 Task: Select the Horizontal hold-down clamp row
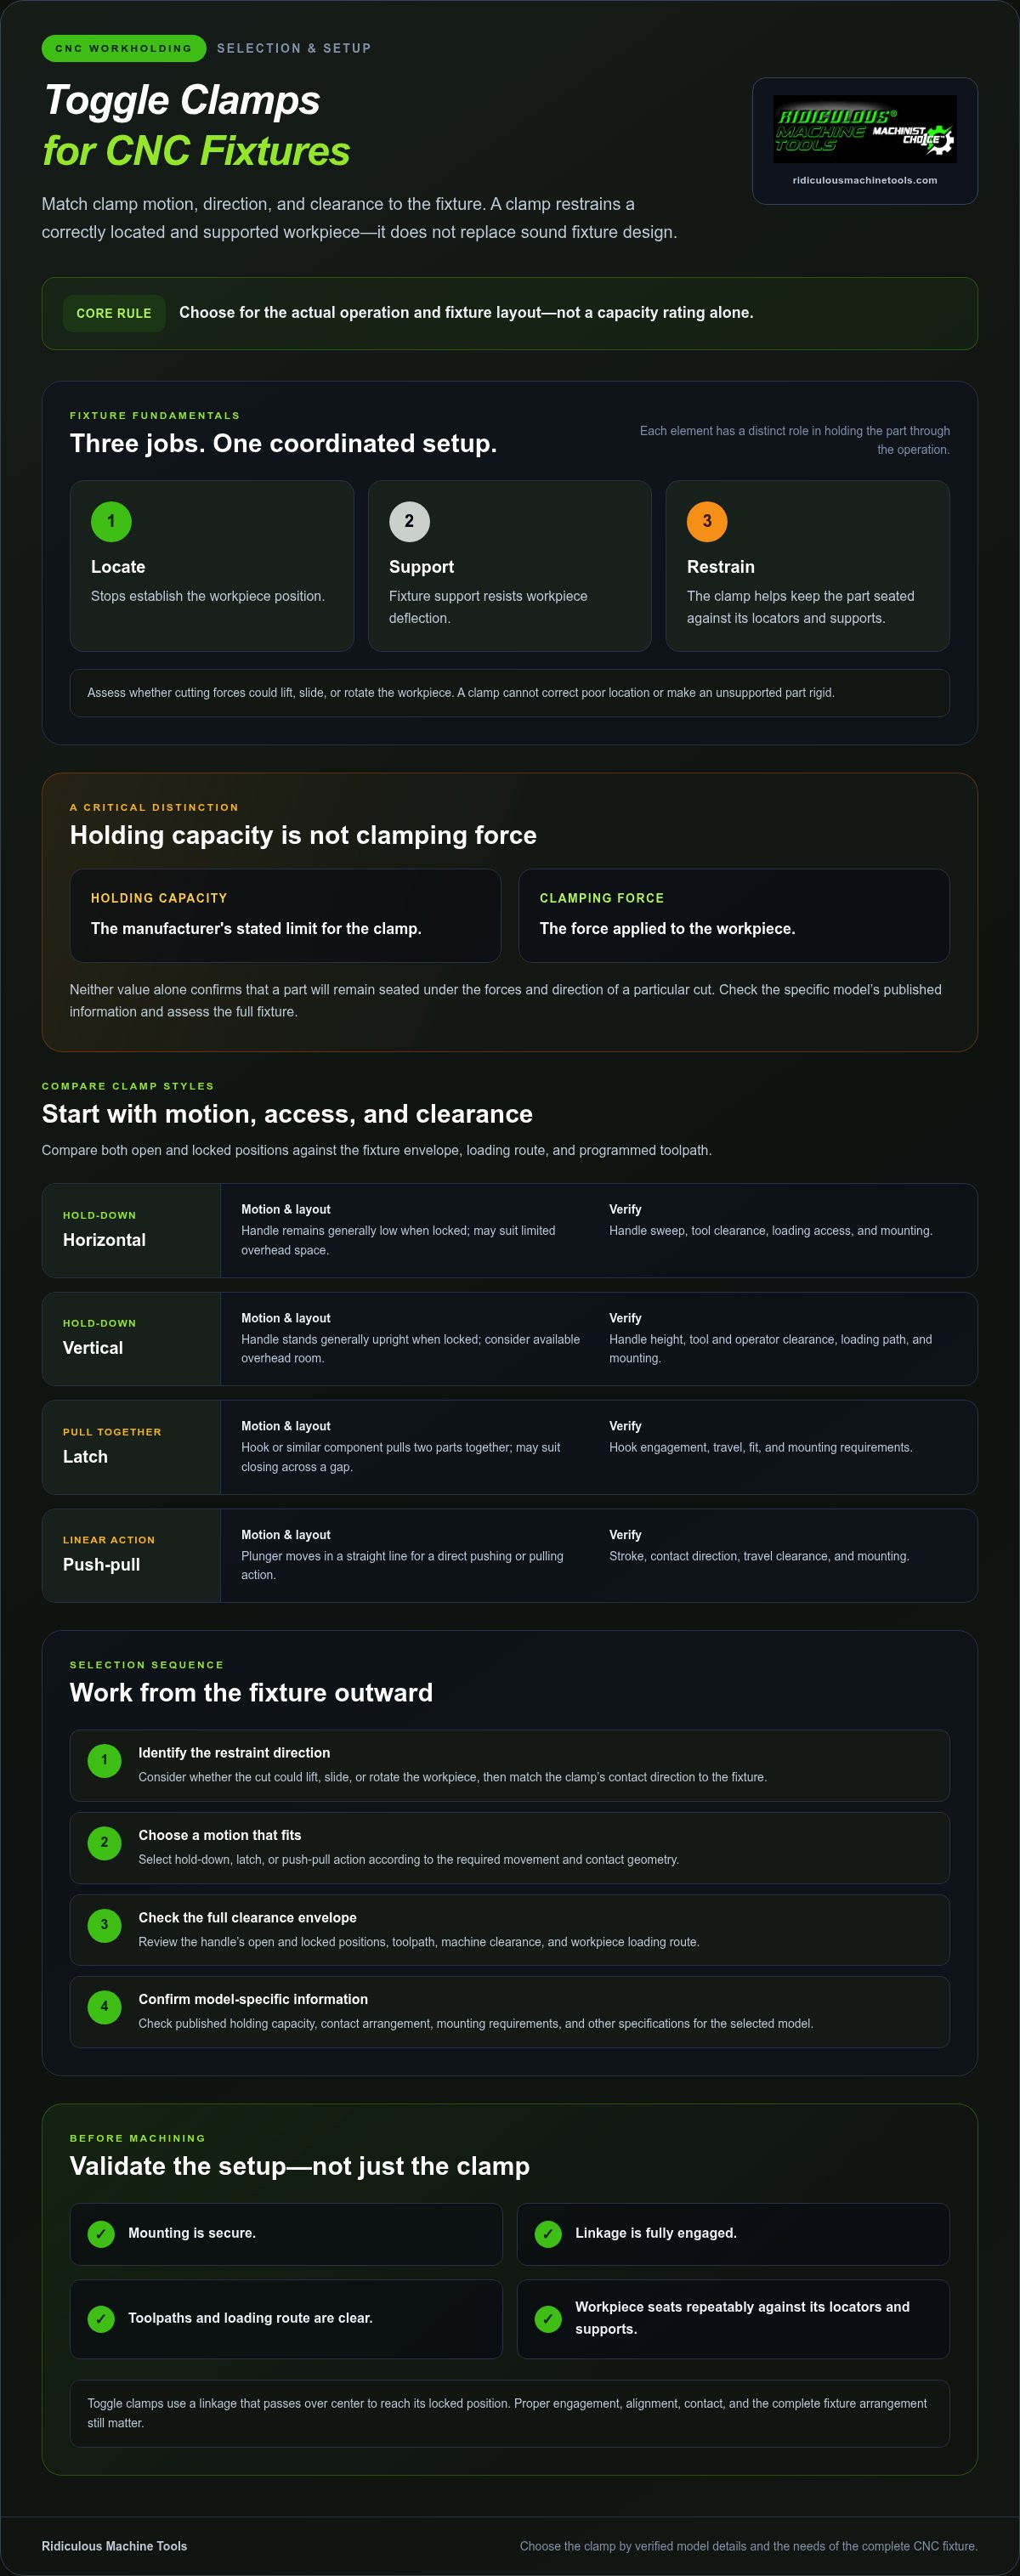[x=510, y=1231]
